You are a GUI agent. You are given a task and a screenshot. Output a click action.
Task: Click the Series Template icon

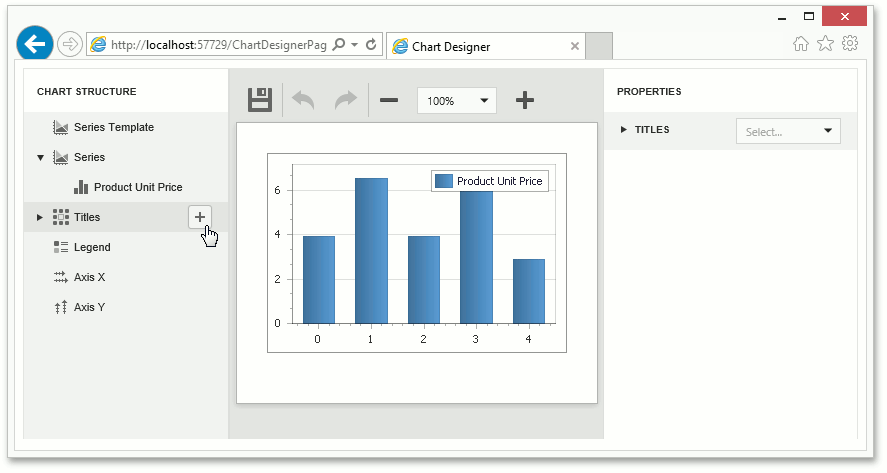pos(61,127)
